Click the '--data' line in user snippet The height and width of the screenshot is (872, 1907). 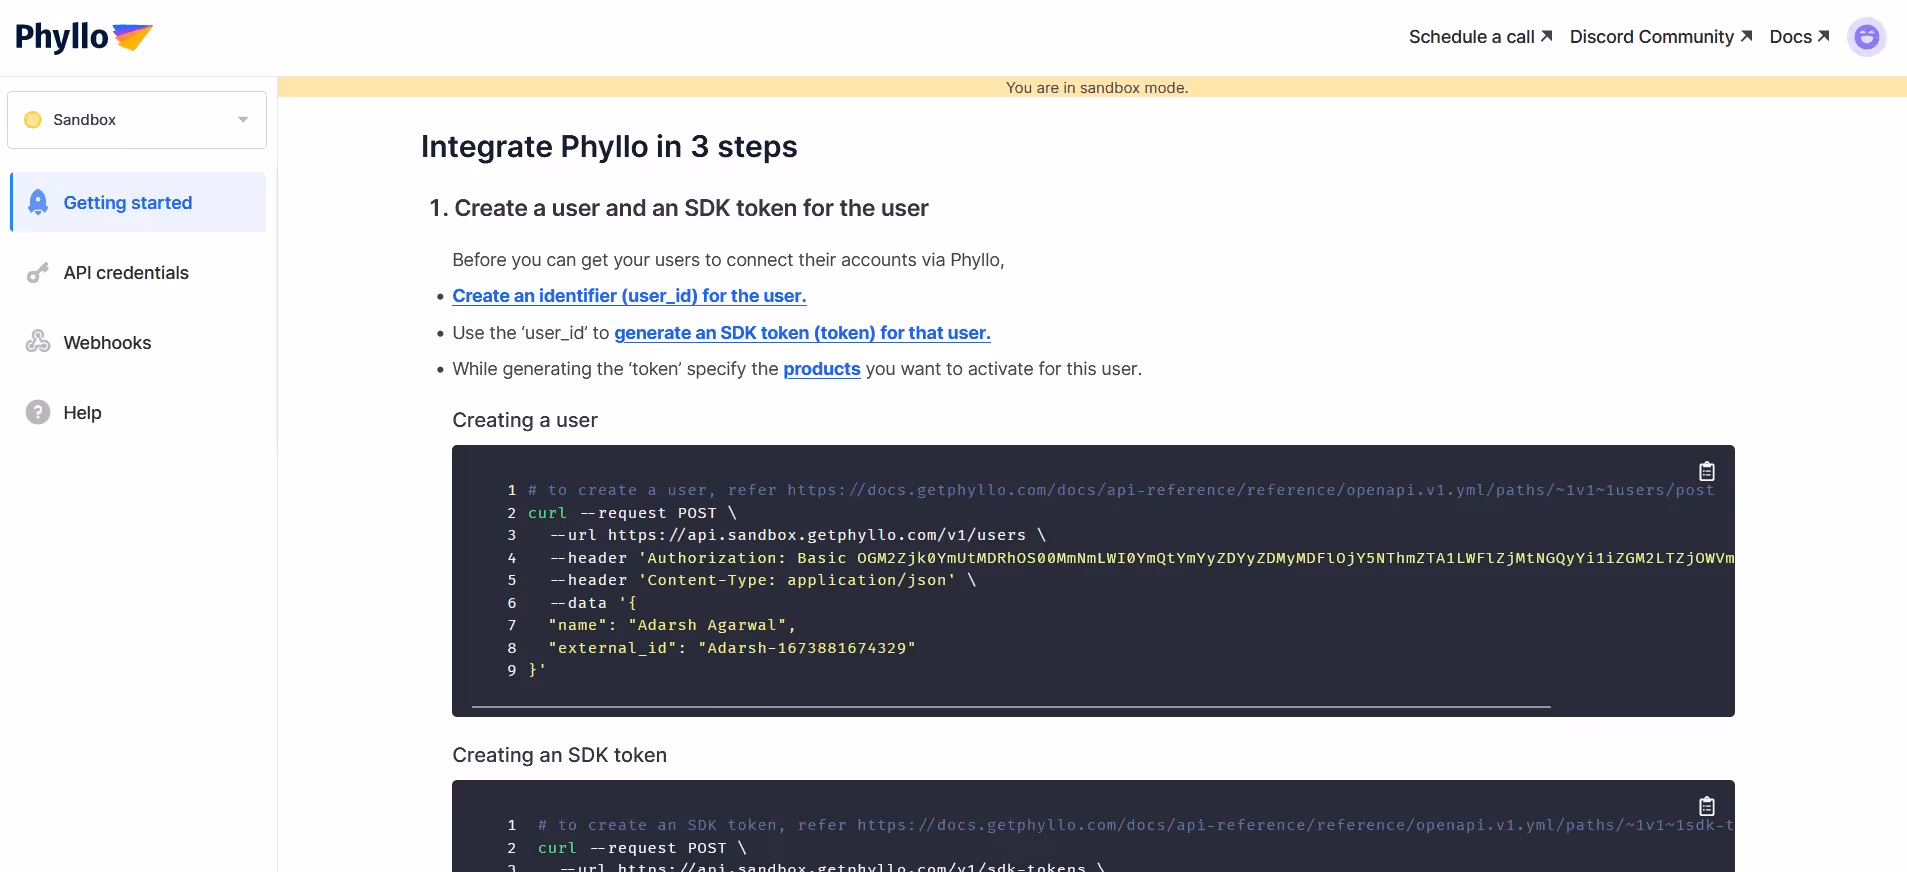click(593, 603)
